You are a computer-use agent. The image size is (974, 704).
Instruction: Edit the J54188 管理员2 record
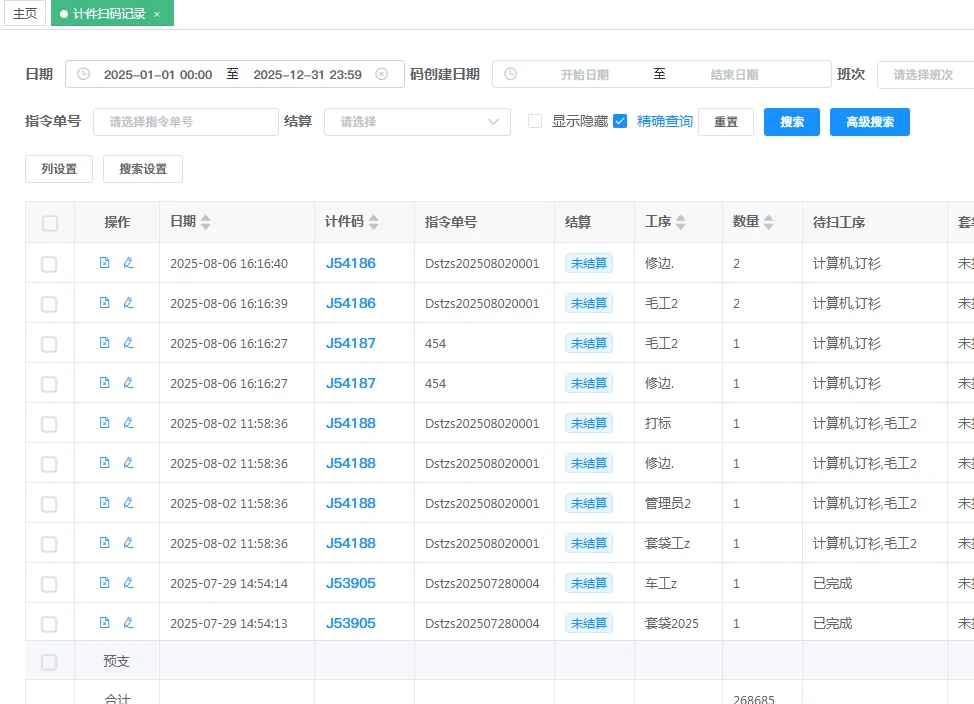[x=129, y=503]
